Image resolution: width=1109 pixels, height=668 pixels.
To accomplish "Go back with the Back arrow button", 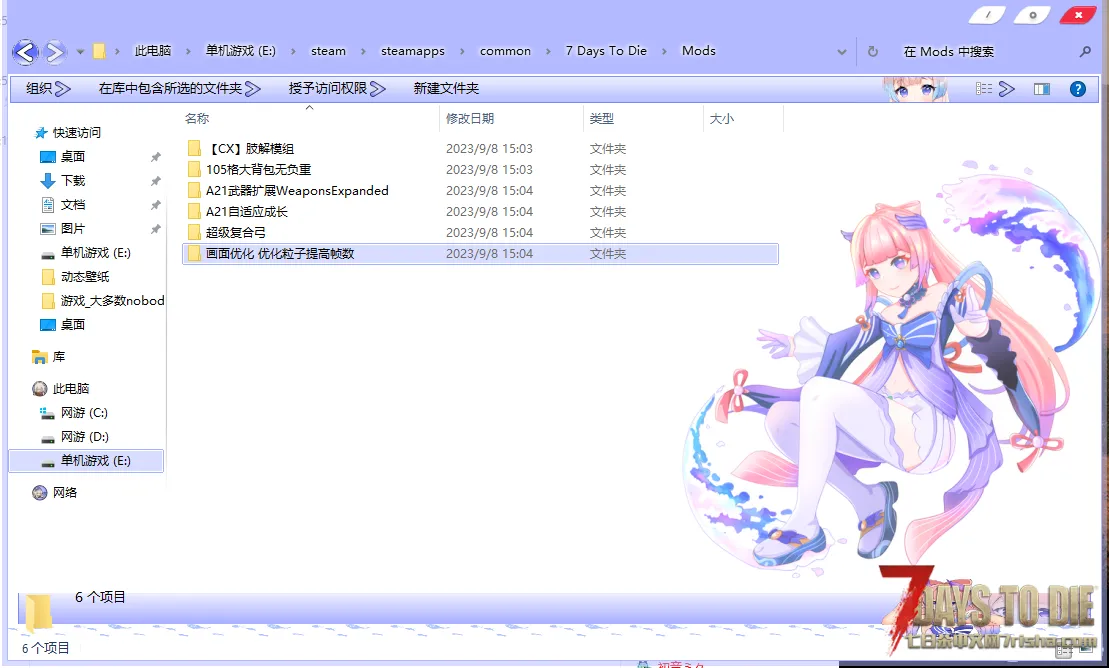I will point(25,52).
